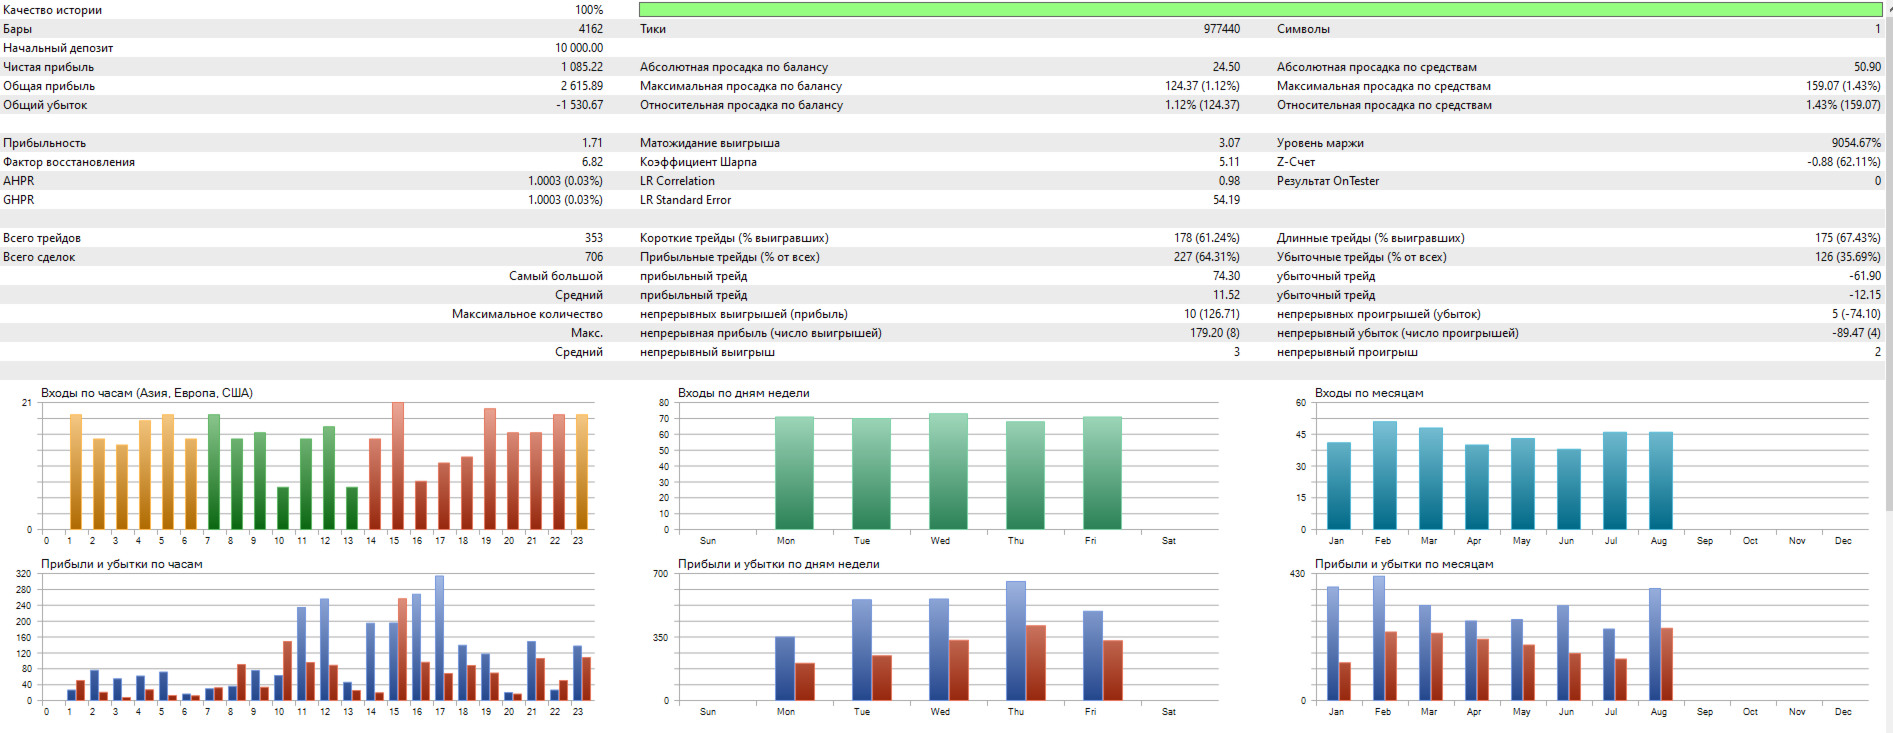Select the 'Прибыли и убытки по часам' title
Screen dimensions: 1893x733
pos(122,564)
